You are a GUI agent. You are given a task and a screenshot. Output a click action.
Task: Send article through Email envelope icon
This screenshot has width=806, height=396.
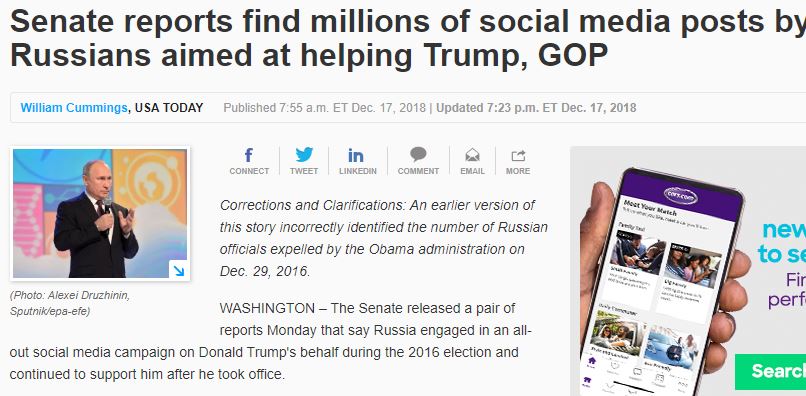coord(472,161)
